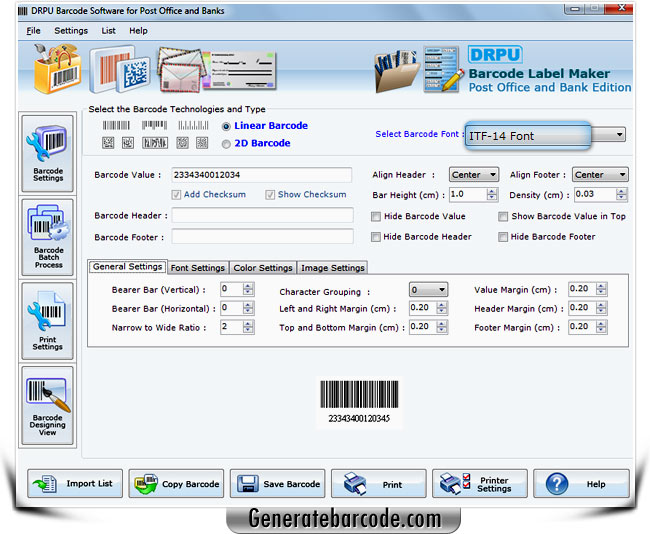Click the bank cheque banner icon
The width and height of the screenshot is (650, 534).
coord(240,70)
